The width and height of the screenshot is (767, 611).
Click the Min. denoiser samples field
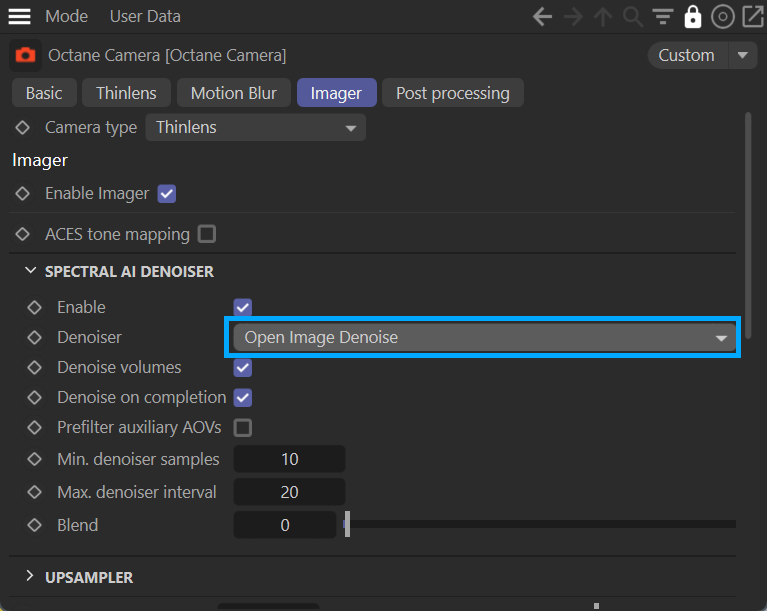point(289,460)
